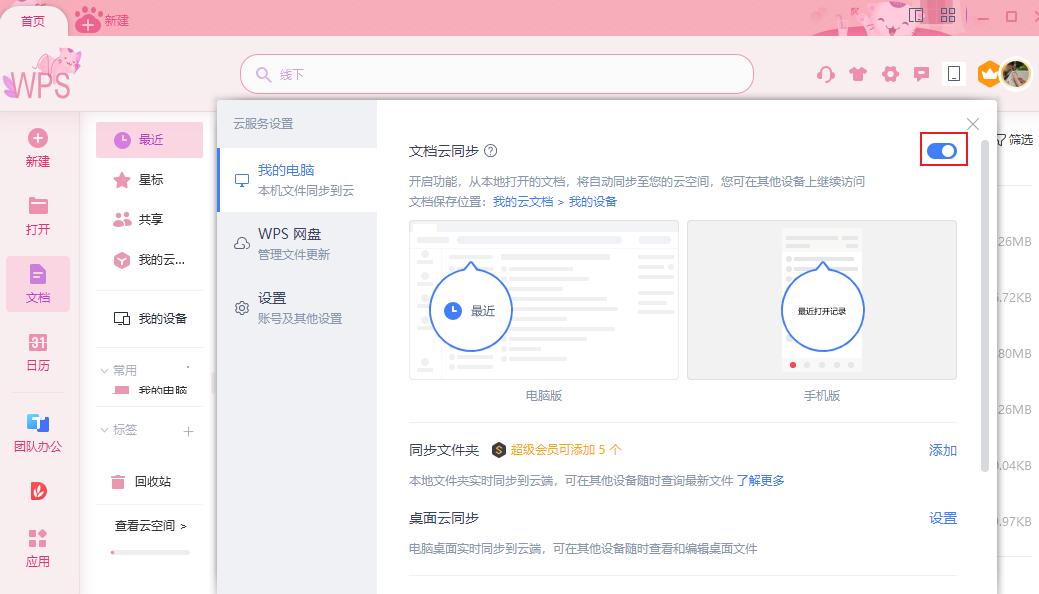This screenshot has height=594, width=1039.
Task: Open the 筛选 filter dropdown
Action: click(x=1018, y=140)
